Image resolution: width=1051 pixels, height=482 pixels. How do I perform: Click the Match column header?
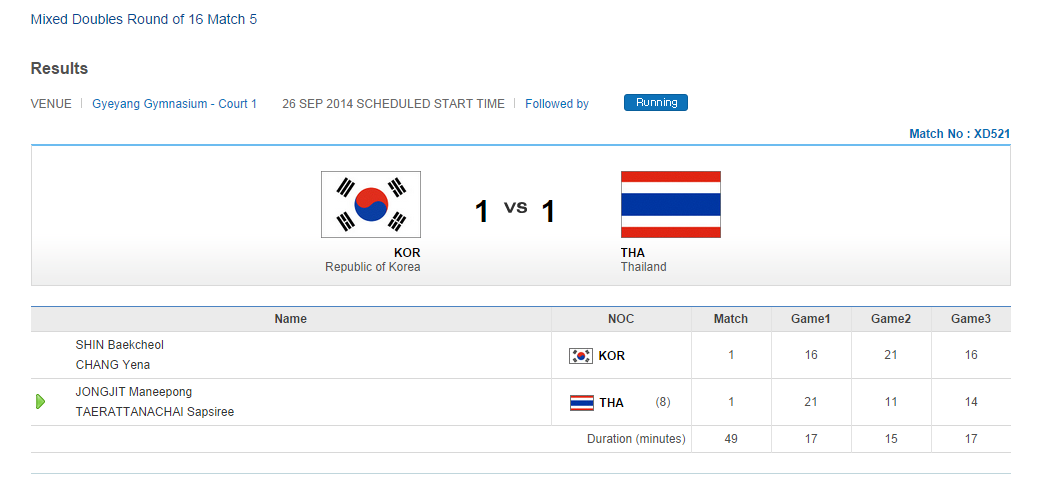[731, 319]
